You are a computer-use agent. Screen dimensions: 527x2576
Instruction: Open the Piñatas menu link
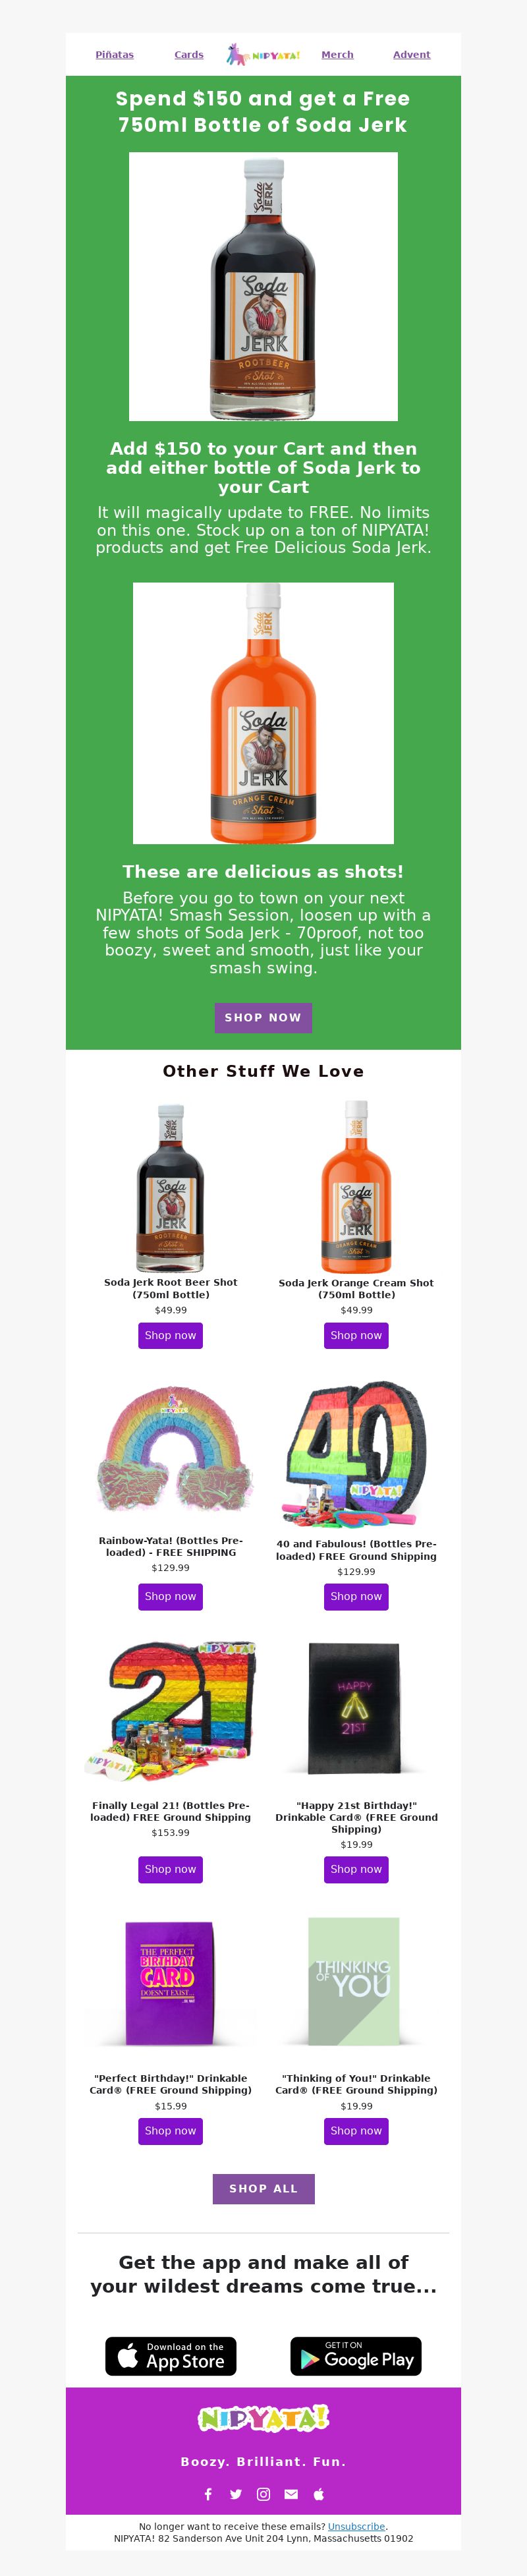pos(115,55)
